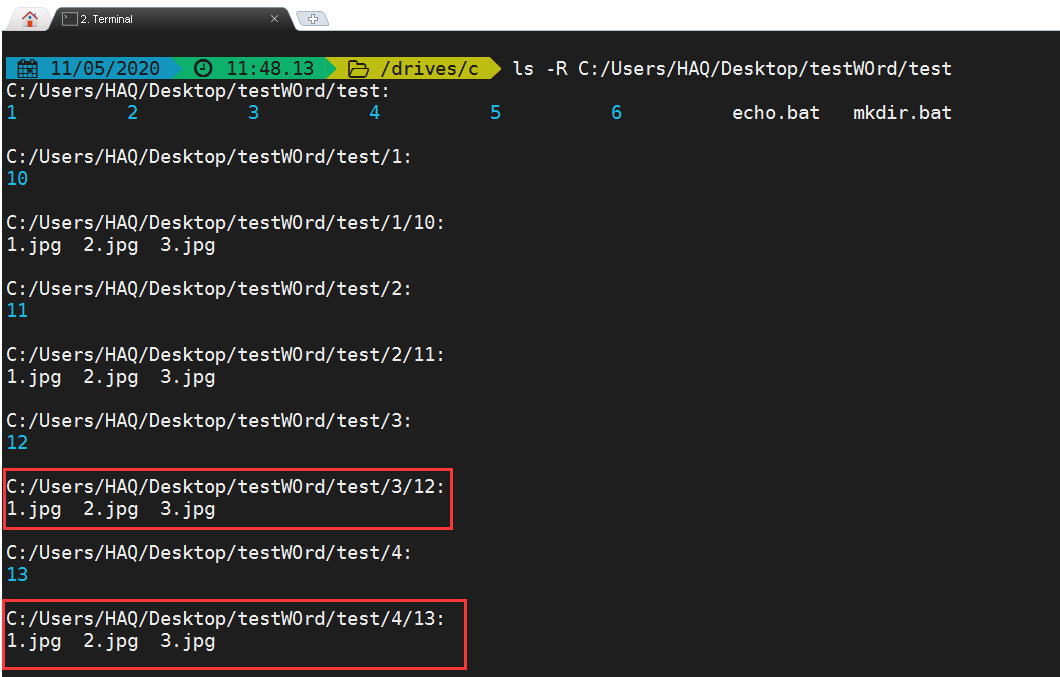This screenshot has width=1060, height=677.
Task: Select the date 11/05/2020 in prompt
Action: pyautogui.click(x=105, y=68)
